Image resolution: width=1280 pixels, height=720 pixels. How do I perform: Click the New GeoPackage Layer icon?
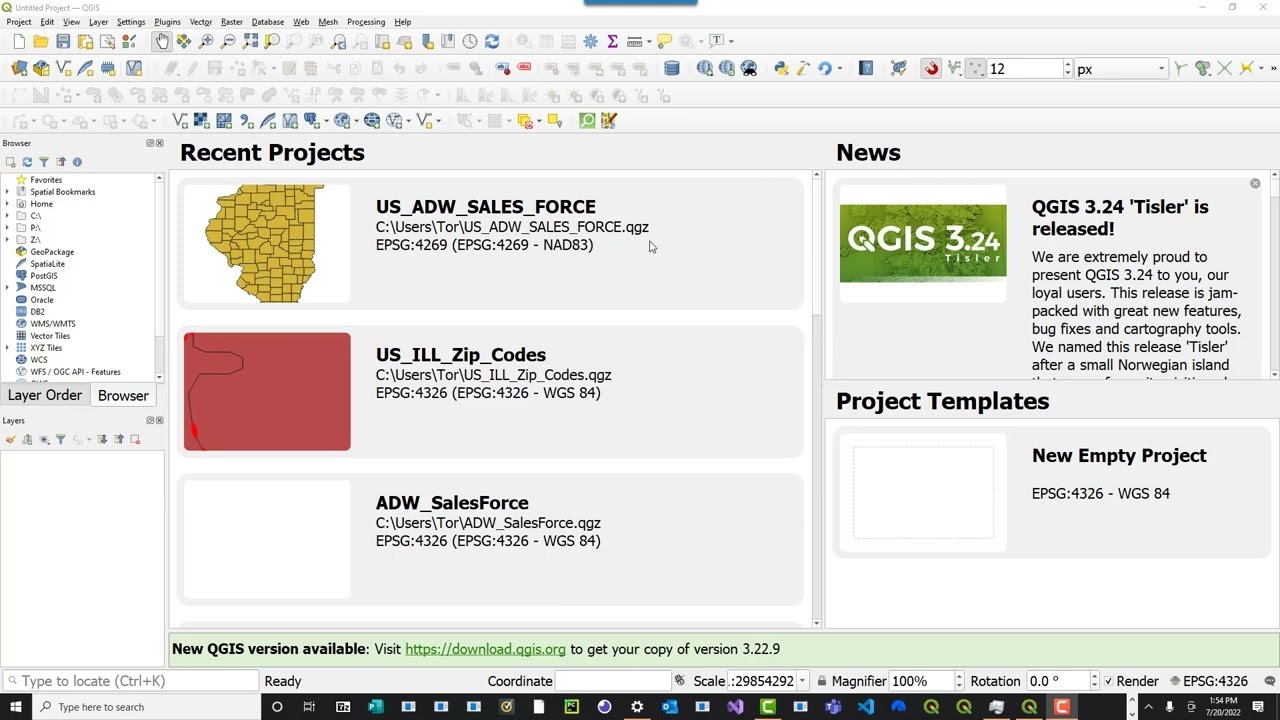(41, 68)
